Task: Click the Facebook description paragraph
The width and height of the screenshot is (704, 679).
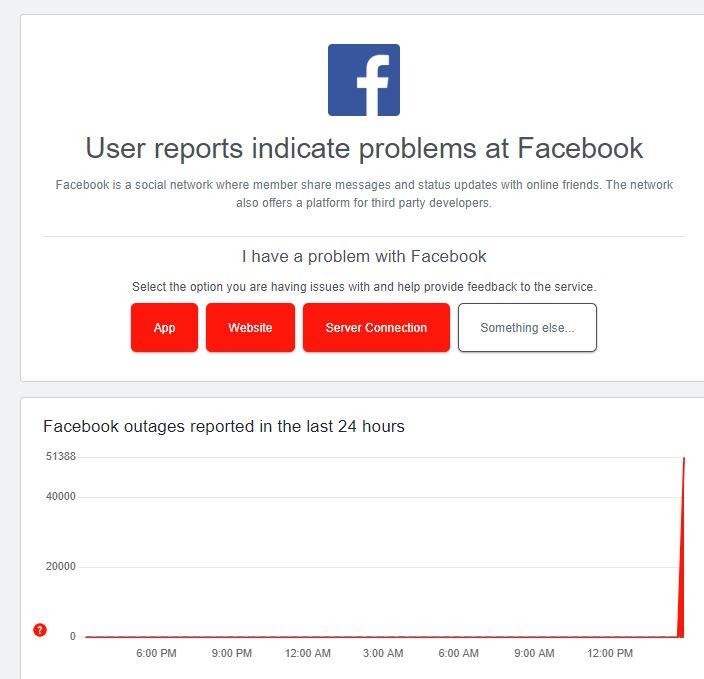Action: [x=364, y=193]
